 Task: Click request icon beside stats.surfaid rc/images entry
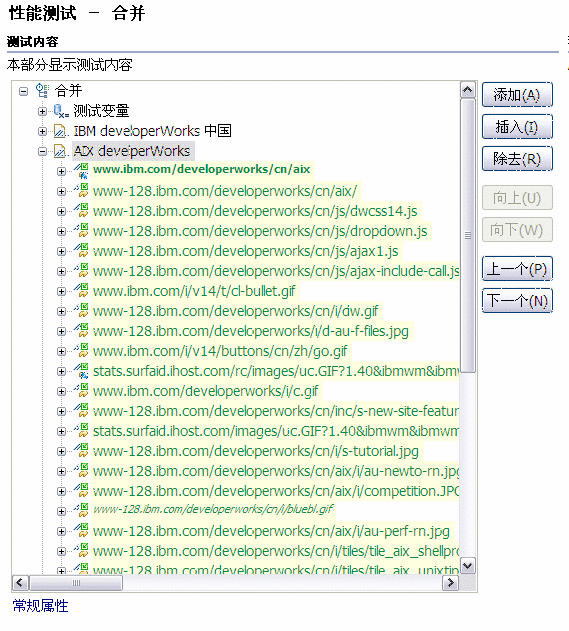pyautogui.click(x=81, y=371)
